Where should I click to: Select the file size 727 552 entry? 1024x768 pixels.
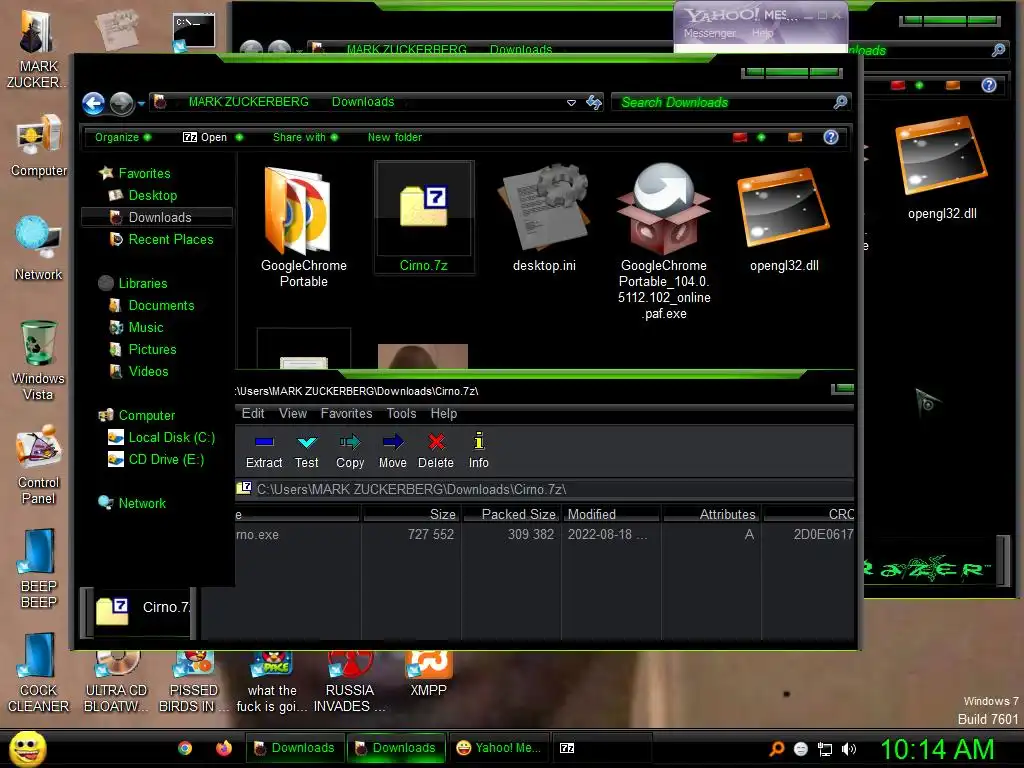430,534
